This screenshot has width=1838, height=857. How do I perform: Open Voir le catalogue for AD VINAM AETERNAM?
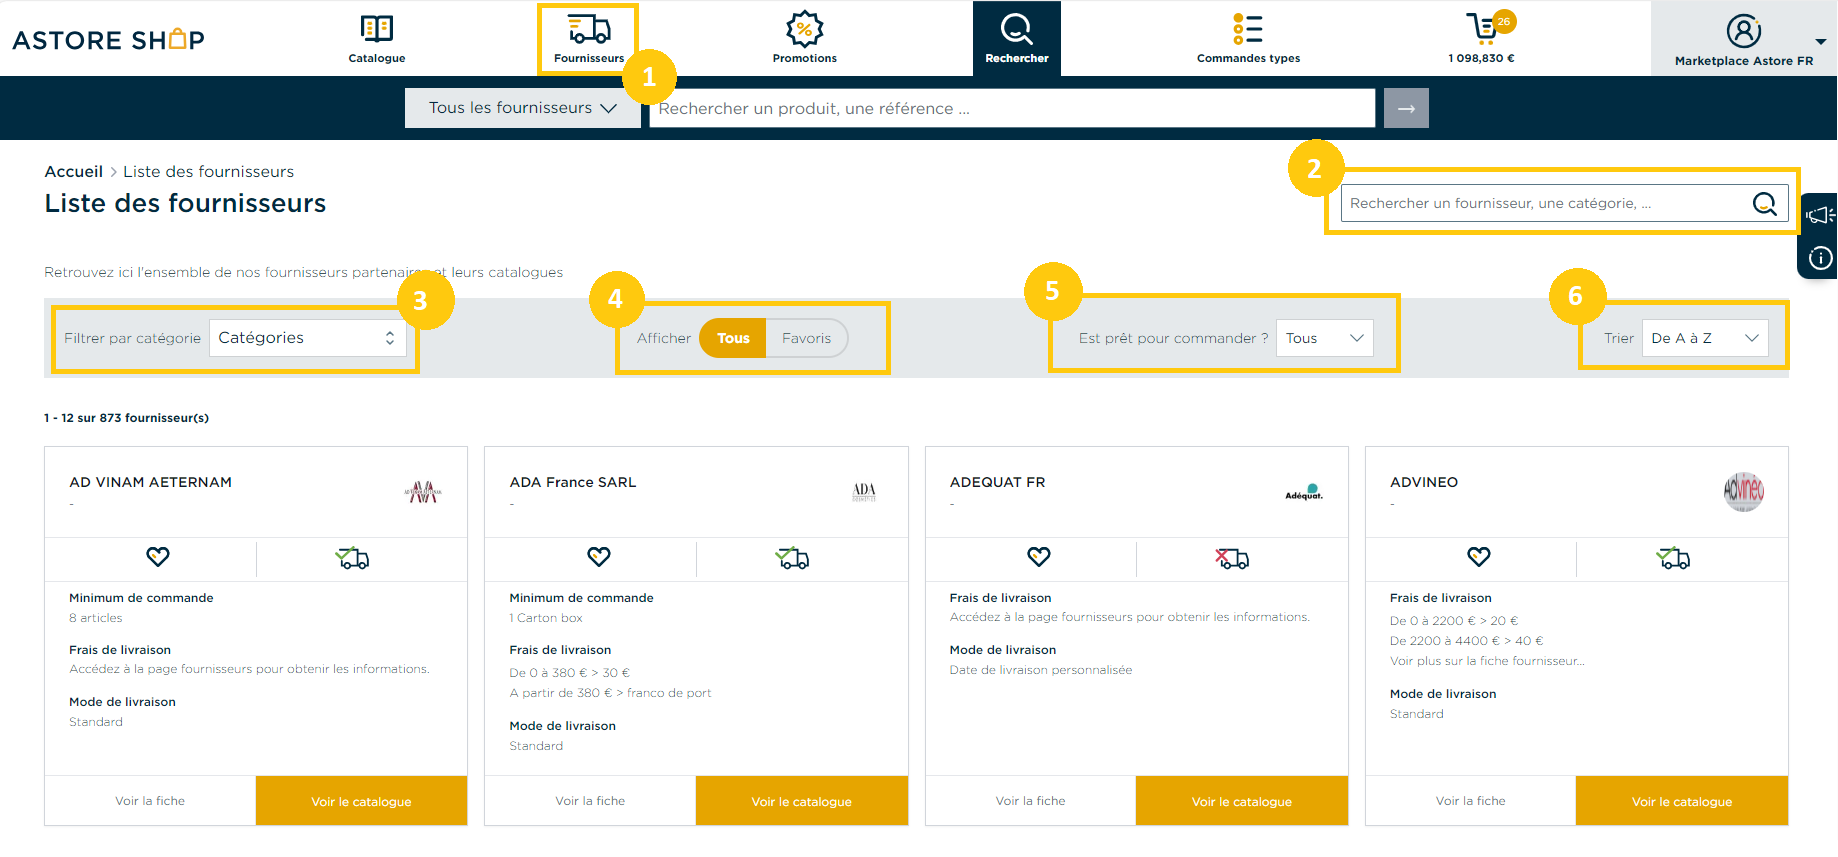pyautogui.click(x=361, y=801)
